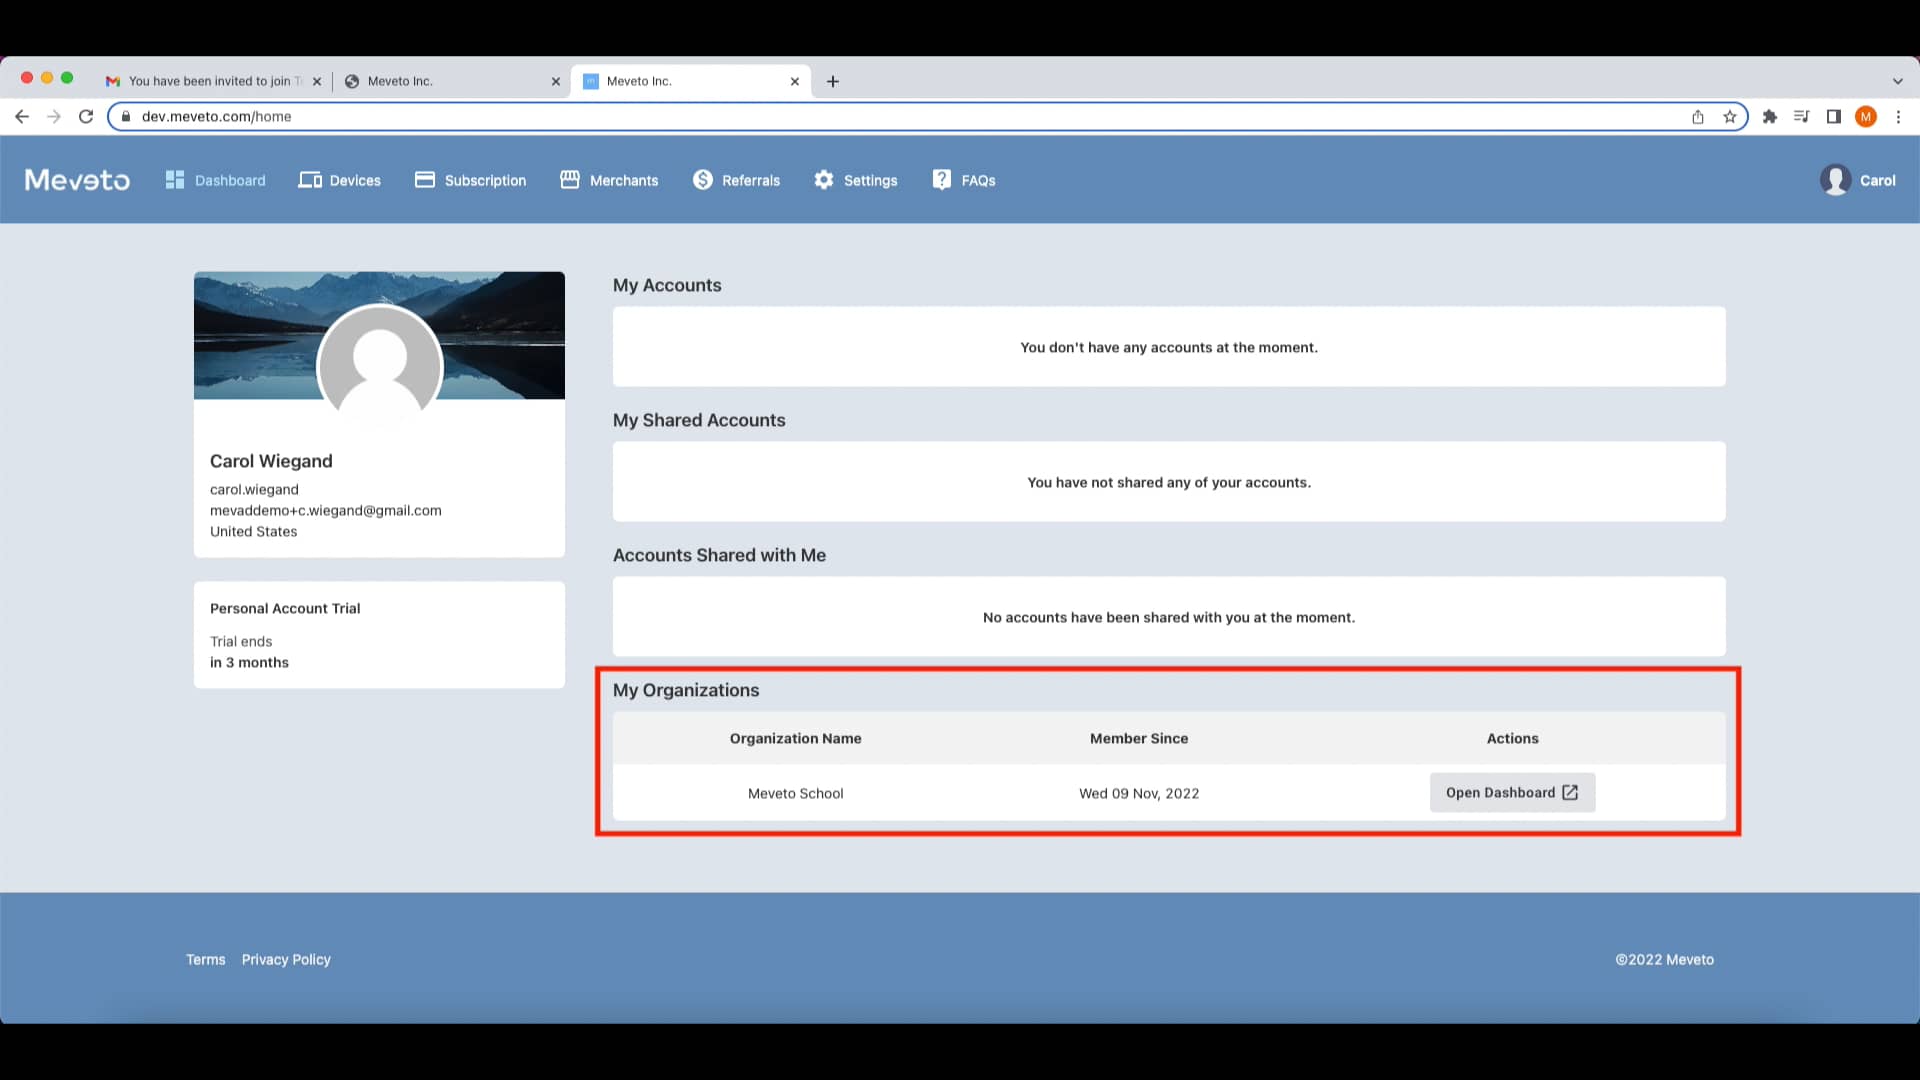The image size is (1920, 1080).
Task: Switch to the Gmail invitation tab
Action: pyautogui.click(x=210, y=81)
